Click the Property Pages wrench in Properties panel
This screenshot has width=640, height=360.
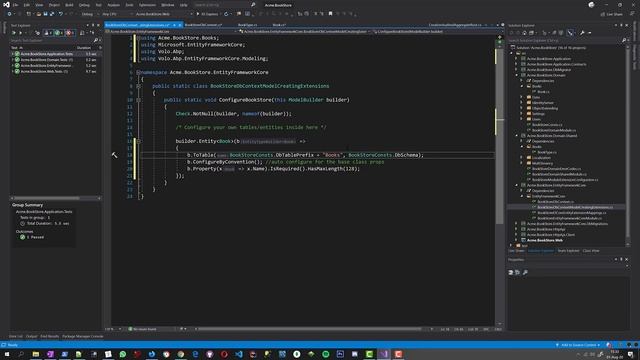[525, 272]
